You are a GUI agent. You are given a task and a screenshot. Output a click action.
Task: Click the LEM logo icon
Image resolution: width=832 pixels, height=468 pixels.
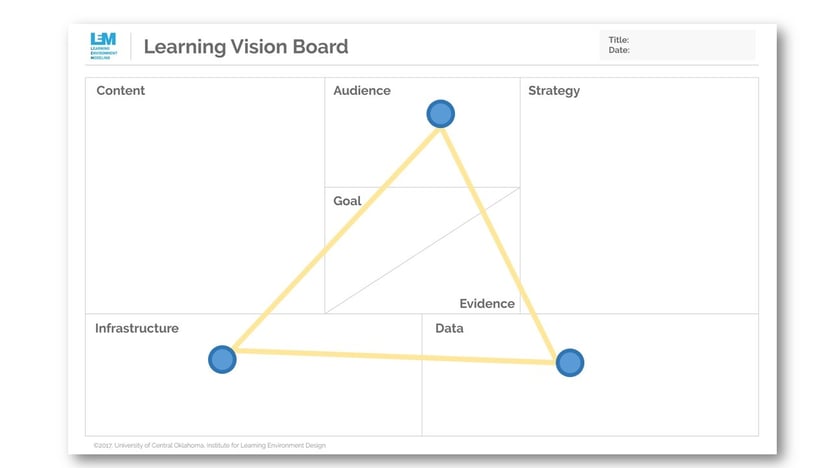(103, 46)
